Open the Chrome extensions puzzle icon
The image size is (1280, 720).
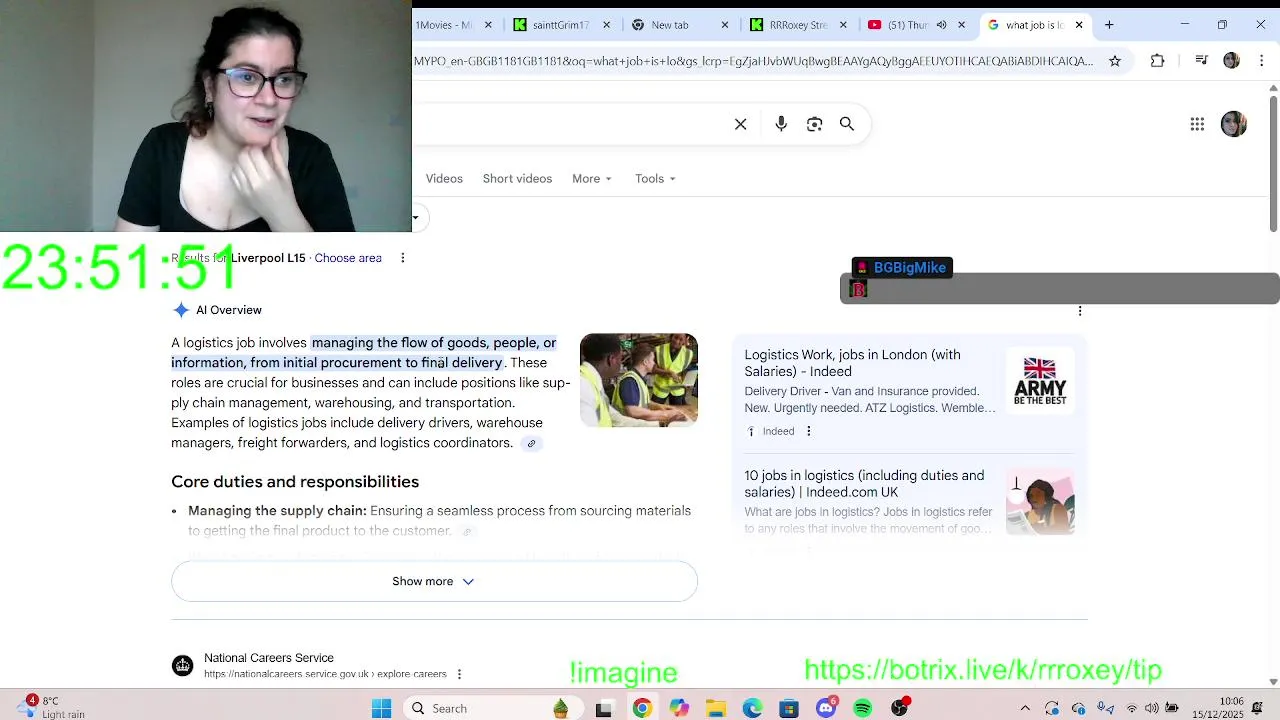1157,61
